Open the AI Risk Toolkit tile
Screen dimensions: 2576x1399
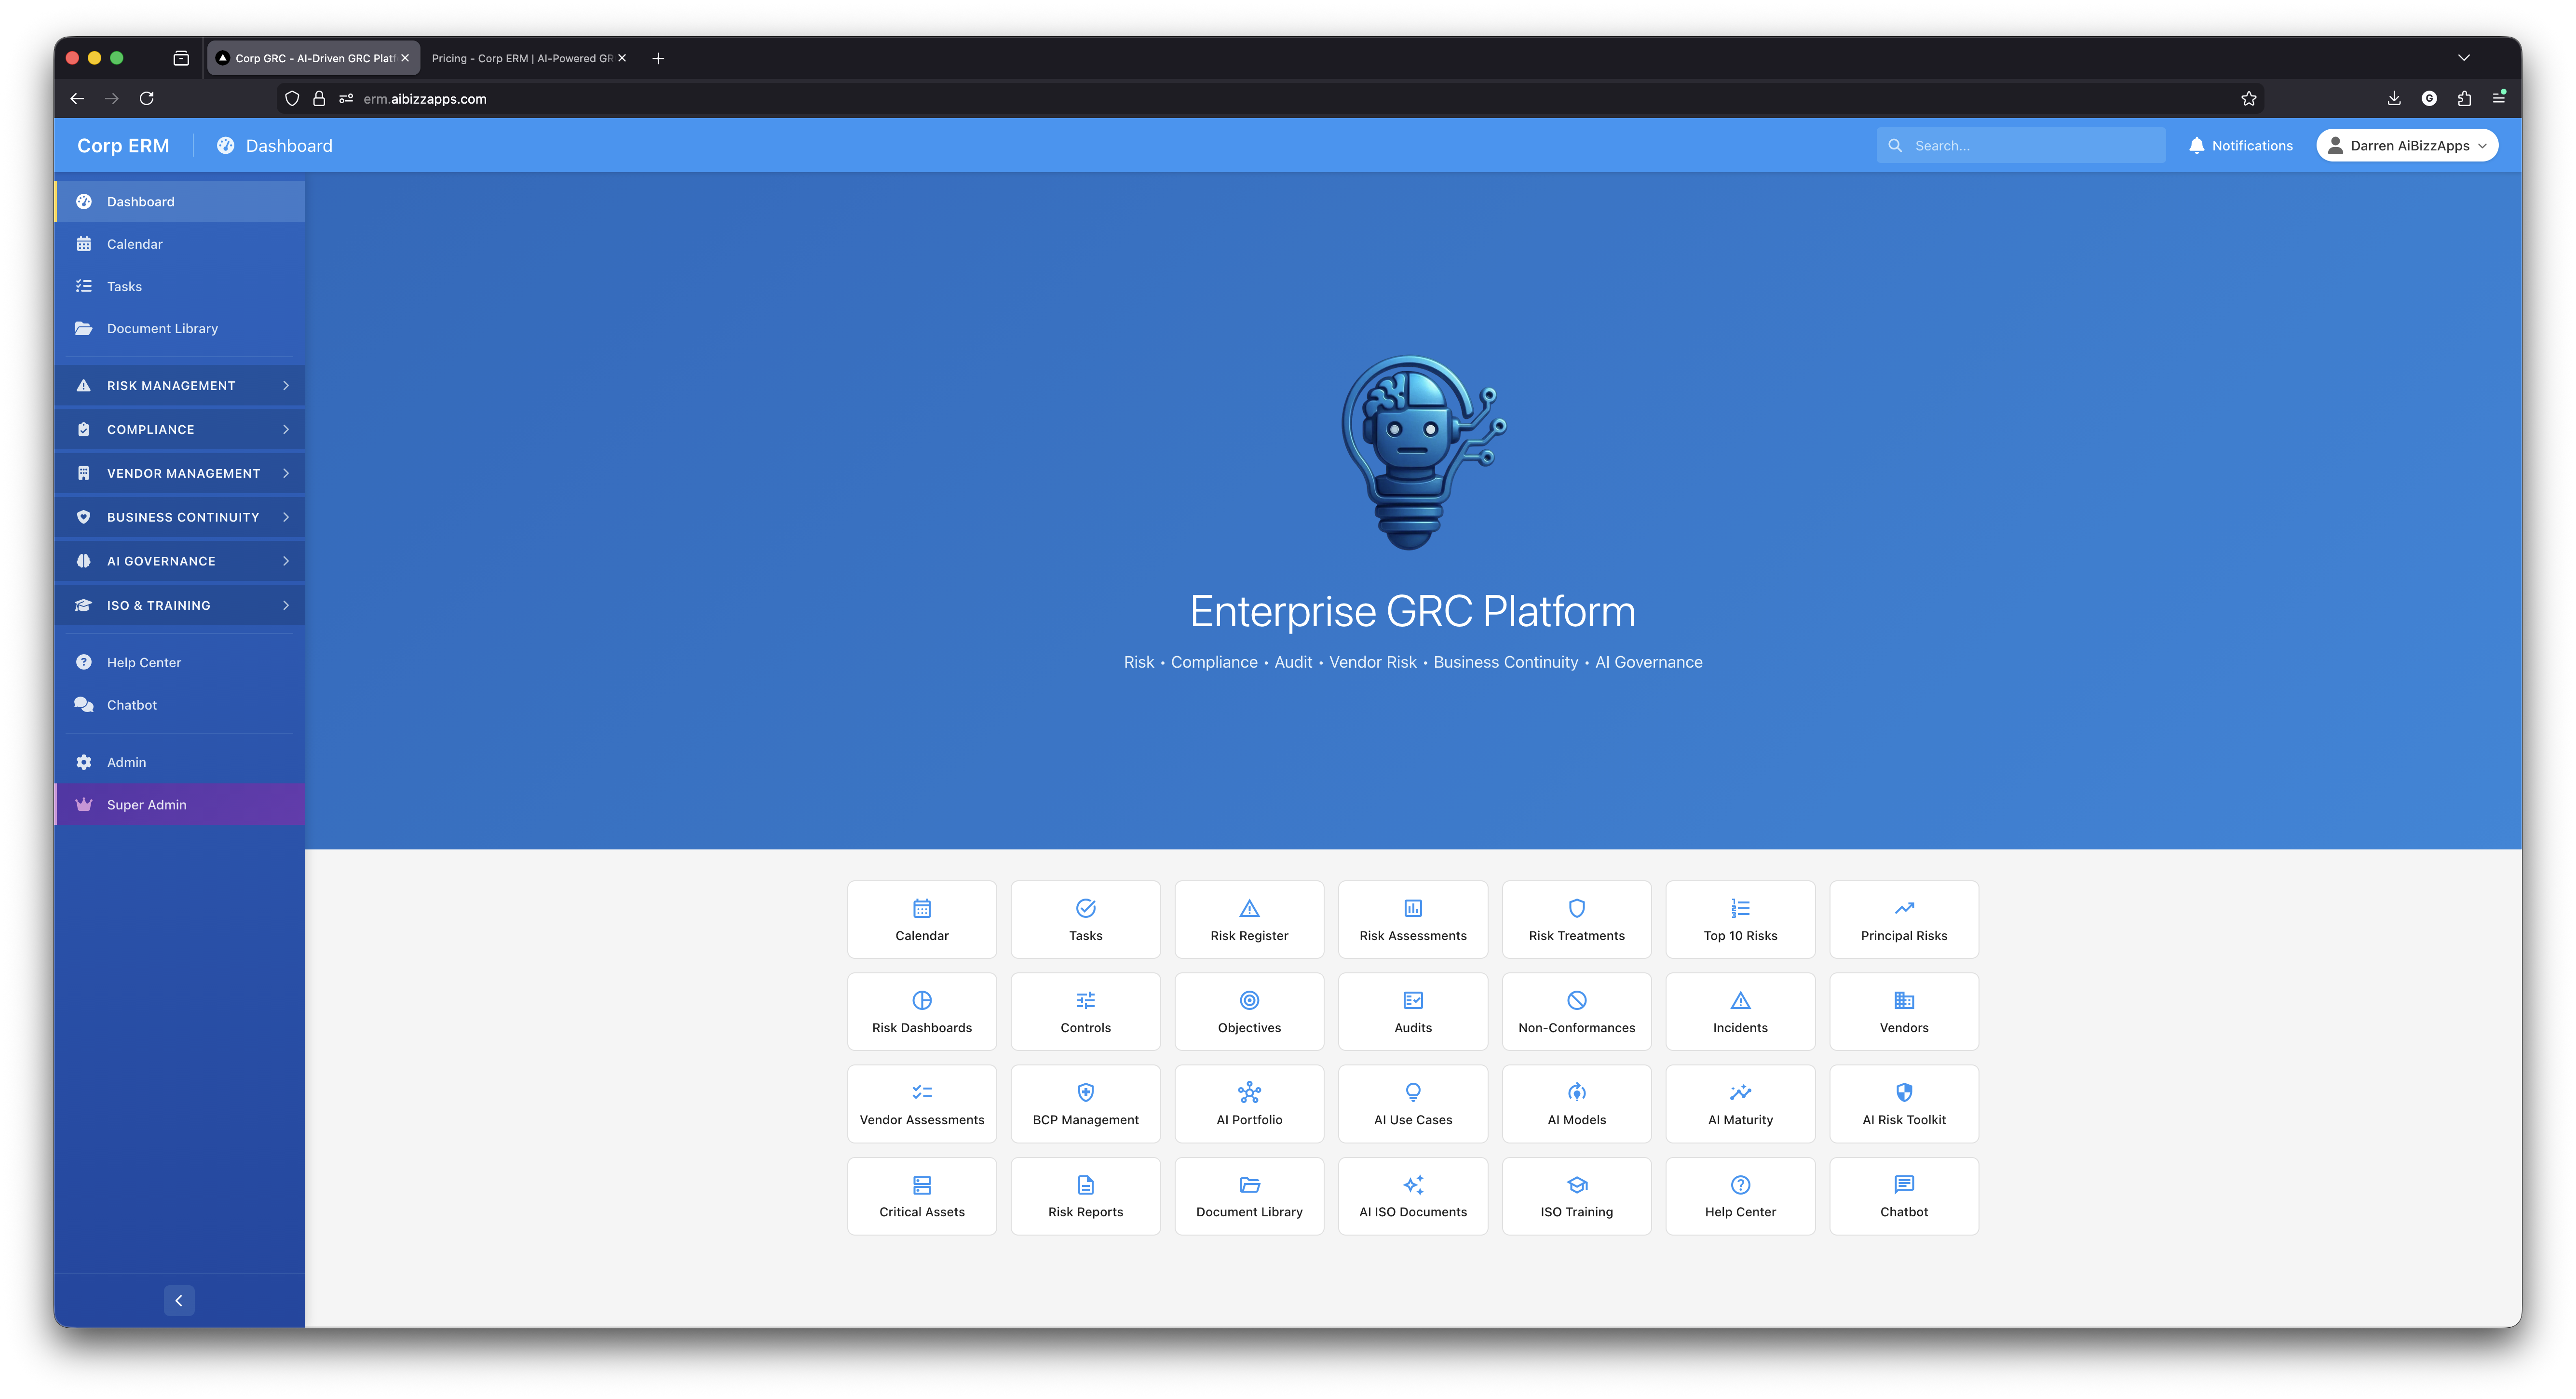coord(1903,1103)
